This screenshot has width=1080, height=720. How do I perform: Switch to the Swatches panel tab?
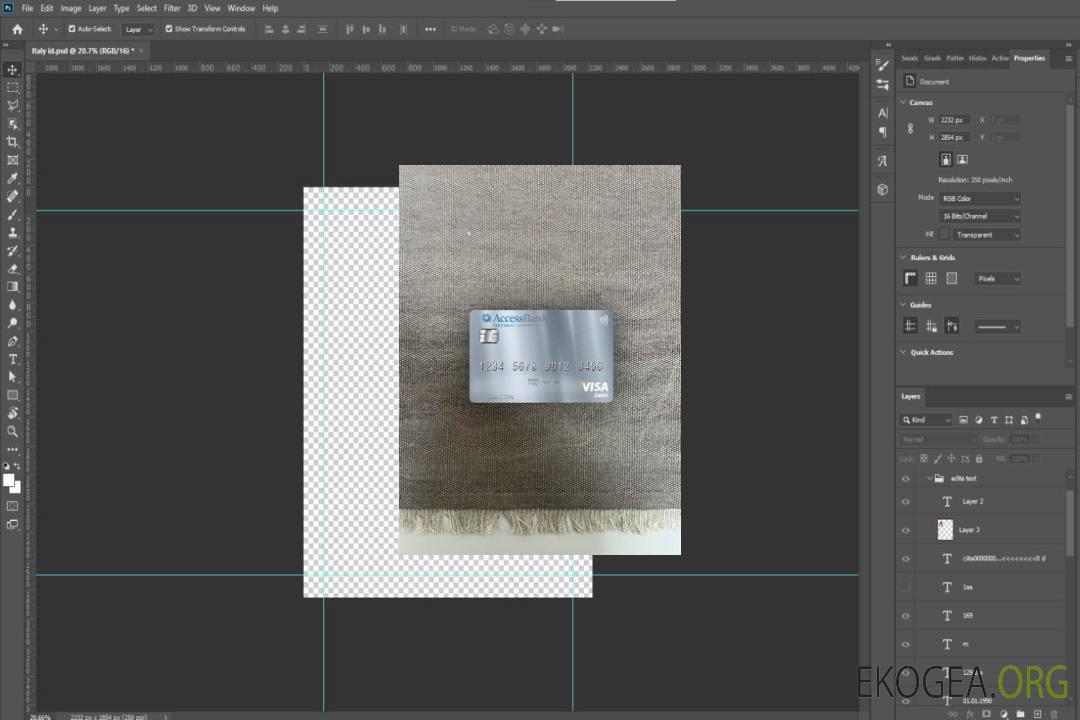click(909, 58)
